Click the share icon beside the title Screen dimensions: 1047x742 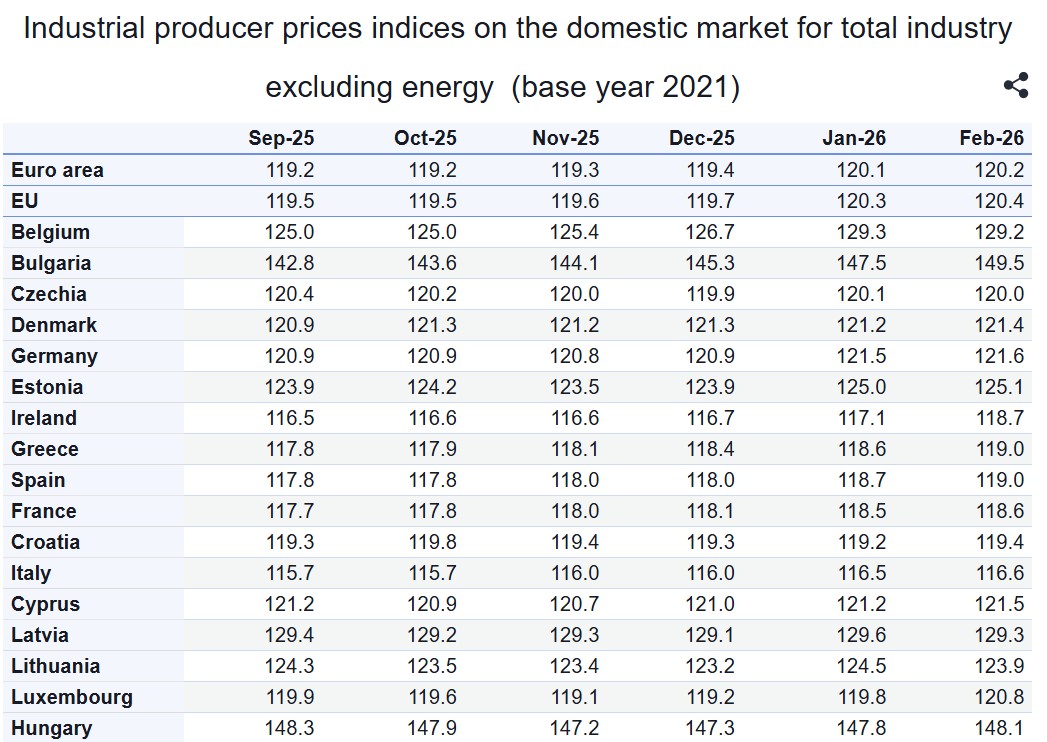pyautogui.click(x=1015, y=86)
